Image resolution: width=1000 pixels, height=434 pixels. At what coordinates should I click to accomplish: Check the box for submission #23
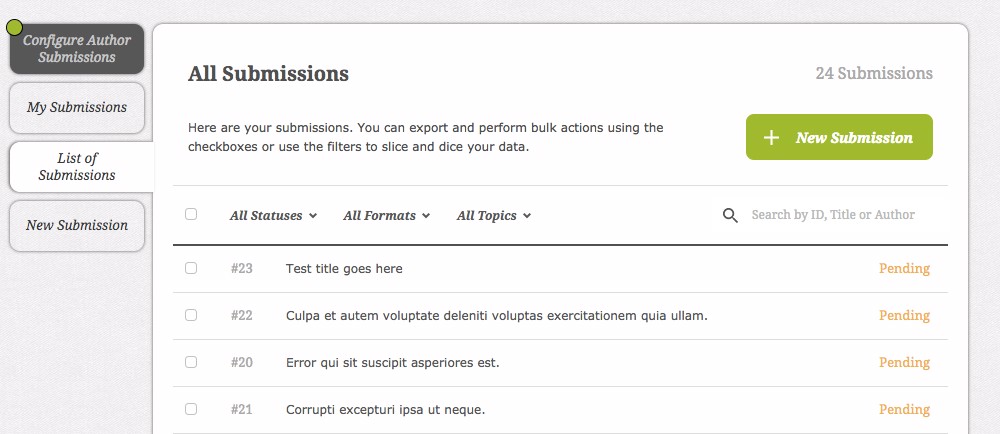tap(191, 268)
